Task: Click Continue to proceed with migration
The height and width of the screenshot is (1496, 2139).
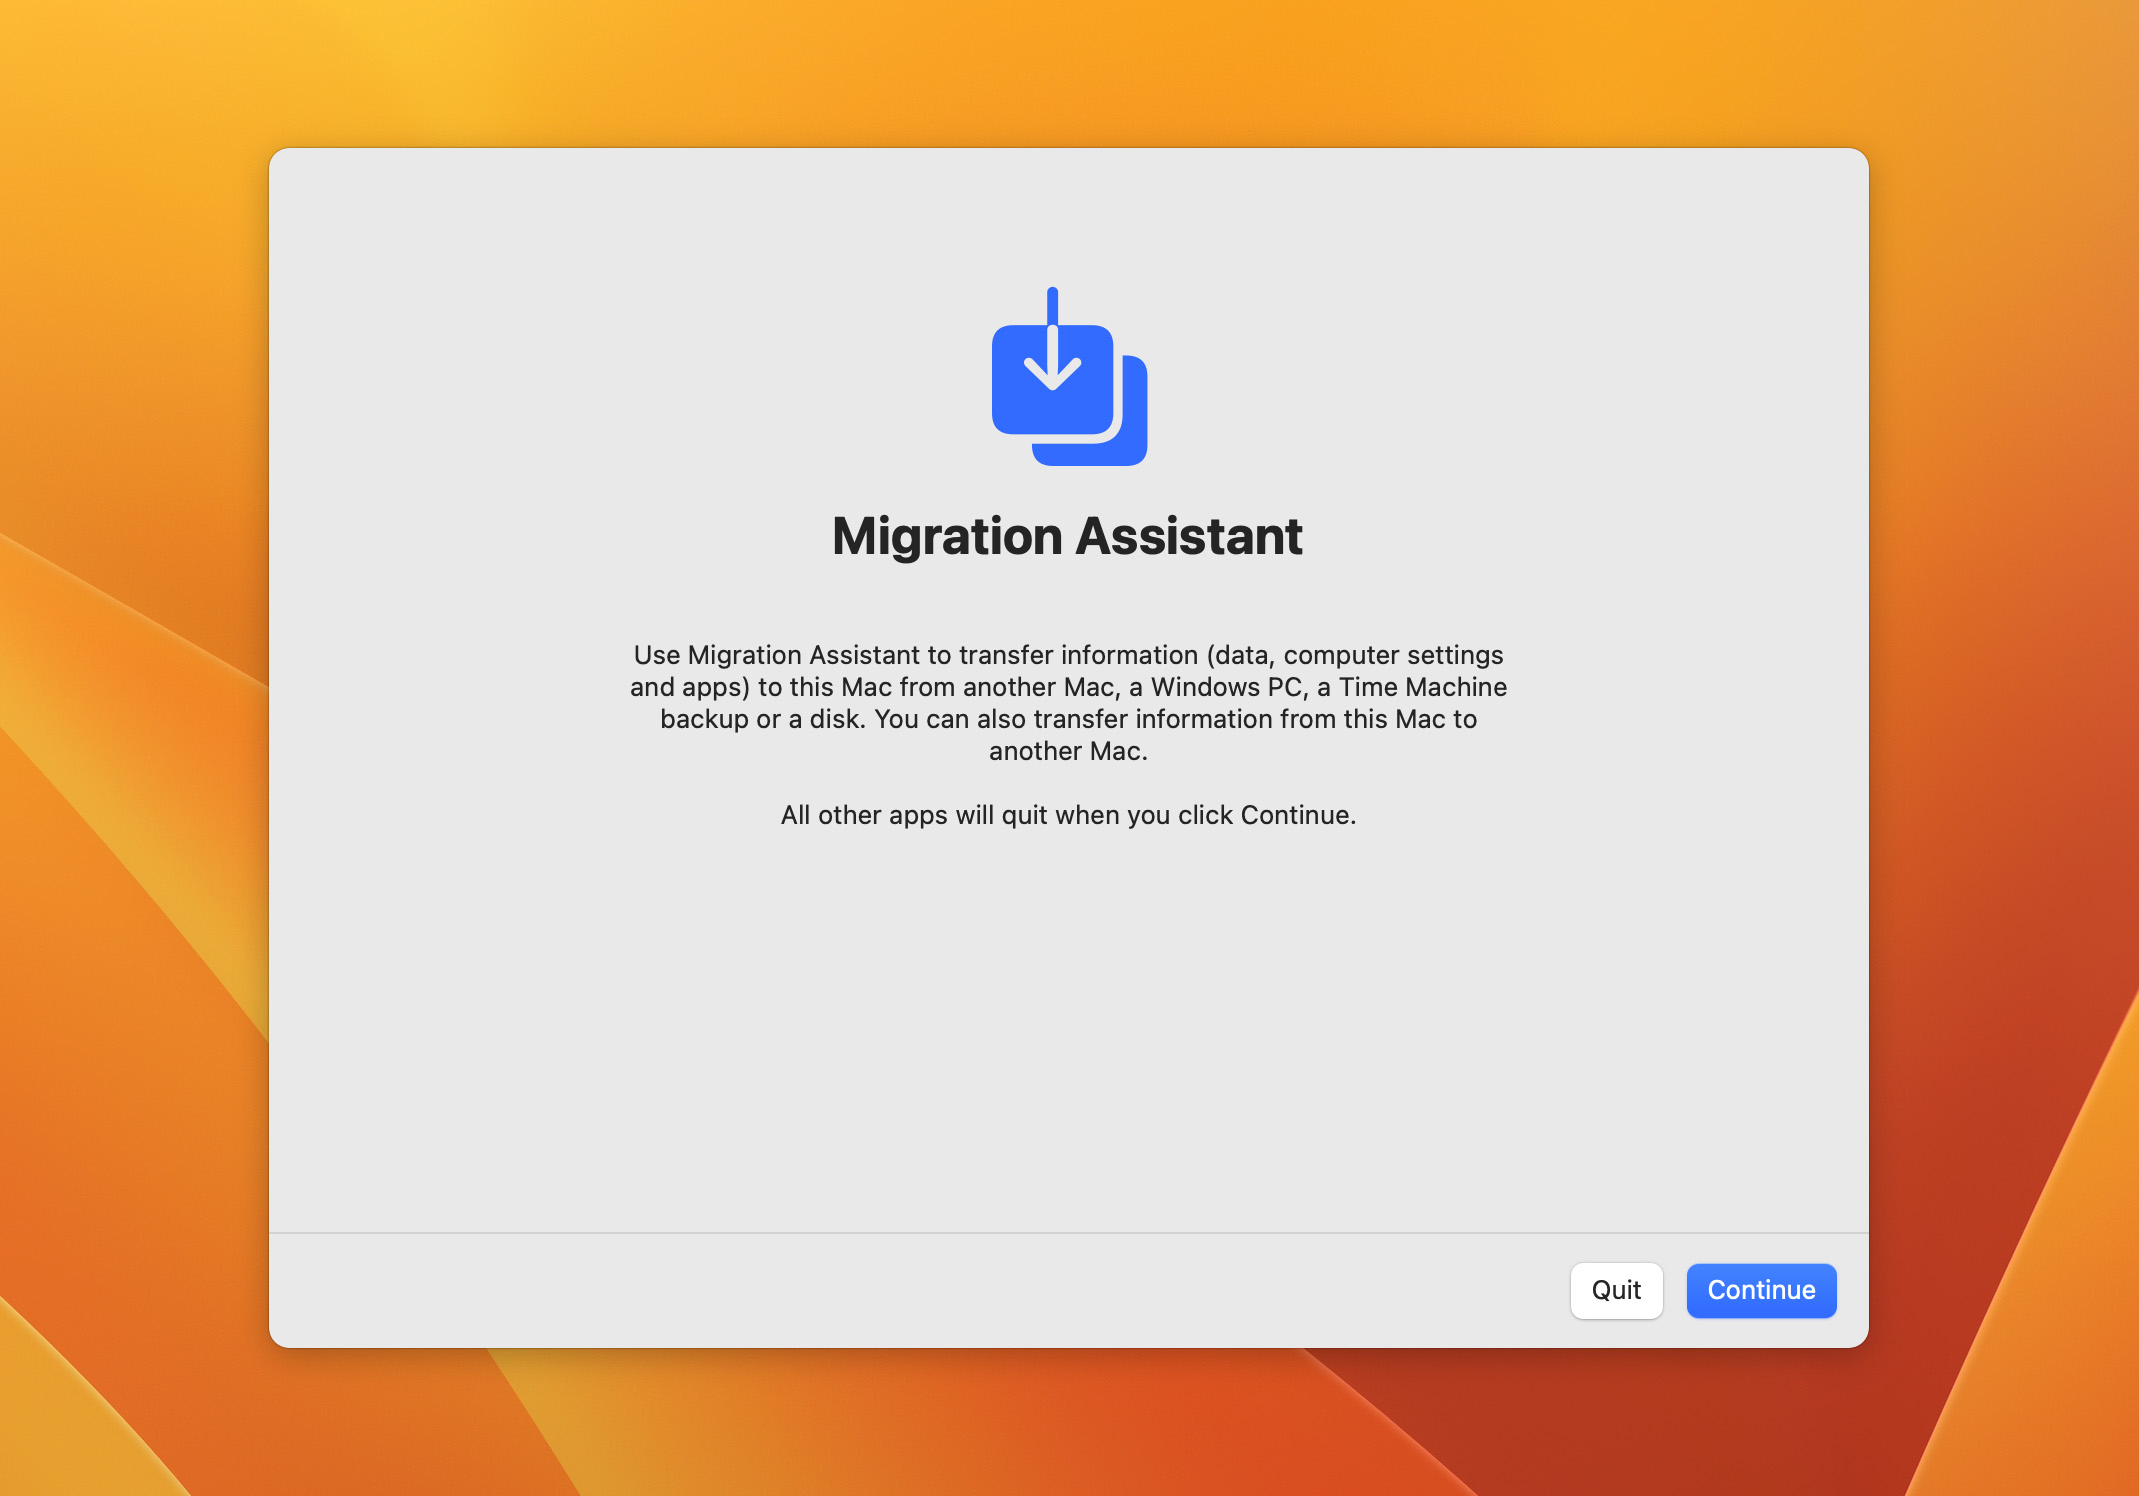Action: point(1760,1289)
